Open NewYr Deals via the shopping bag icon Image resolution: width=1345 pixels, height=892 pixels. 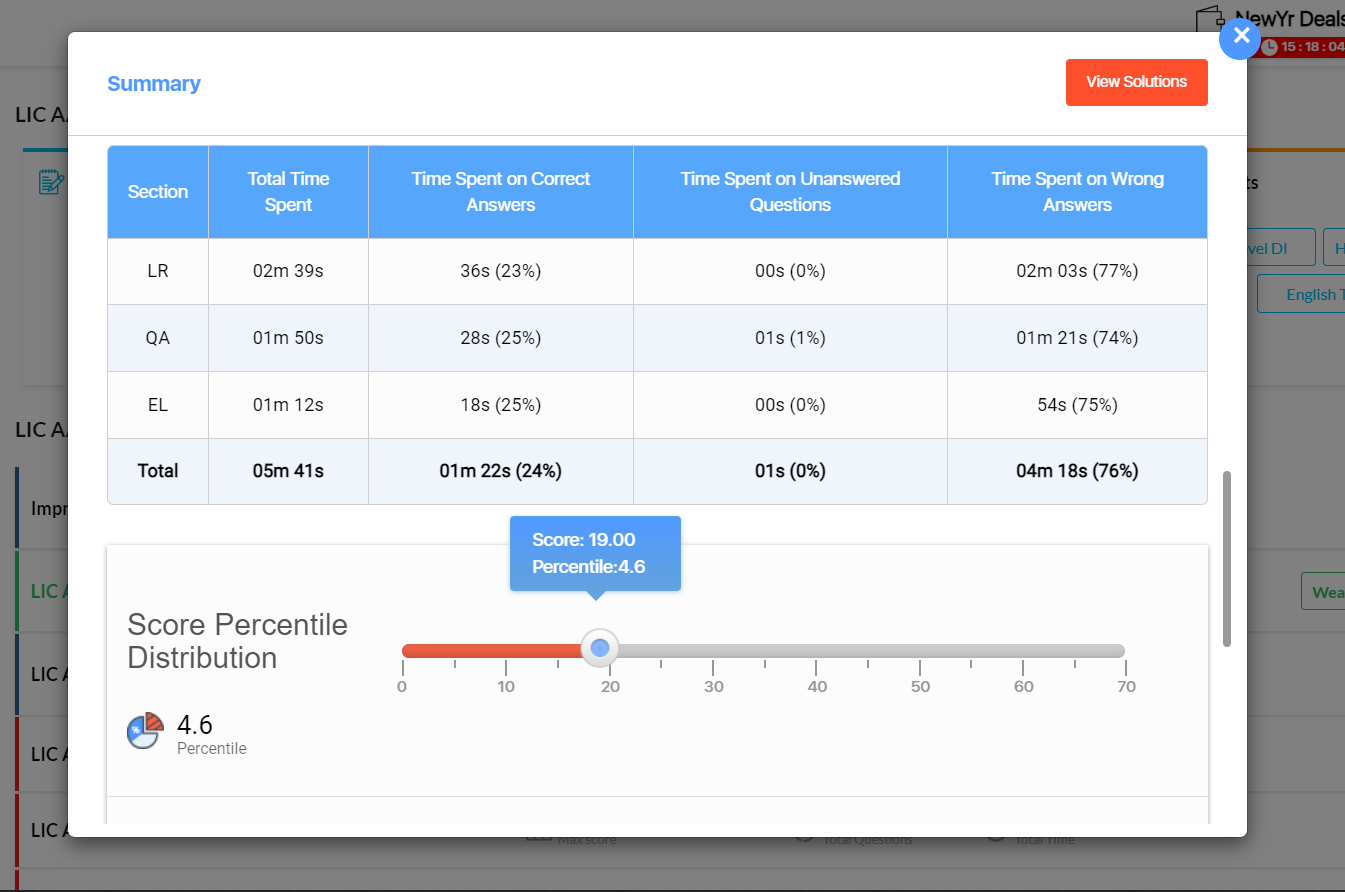point(1209,19)
